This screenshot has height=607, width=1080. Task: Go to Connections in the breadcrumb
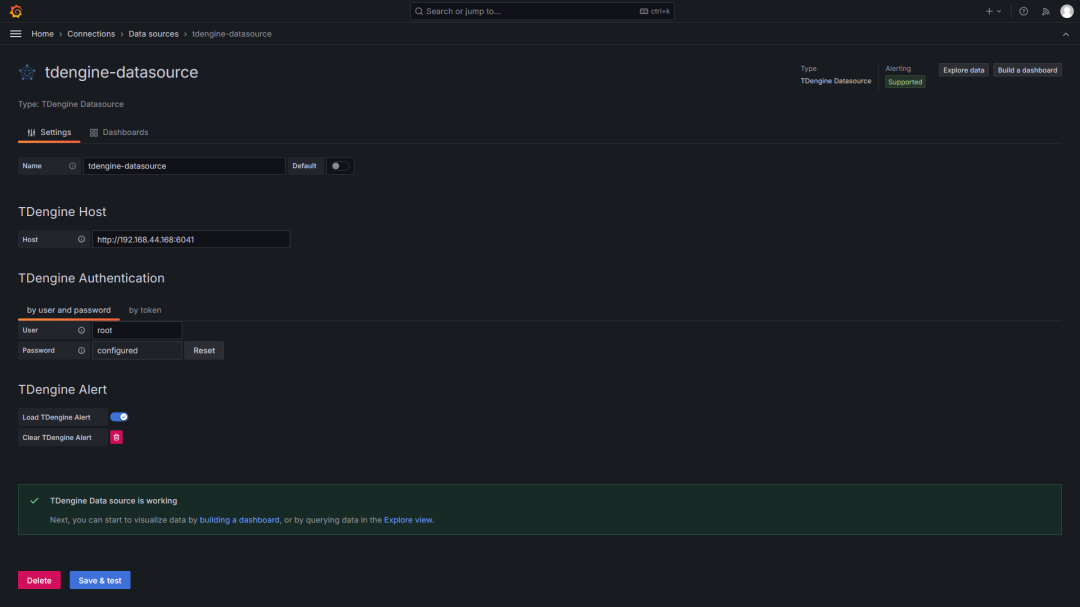click(91, 34)
